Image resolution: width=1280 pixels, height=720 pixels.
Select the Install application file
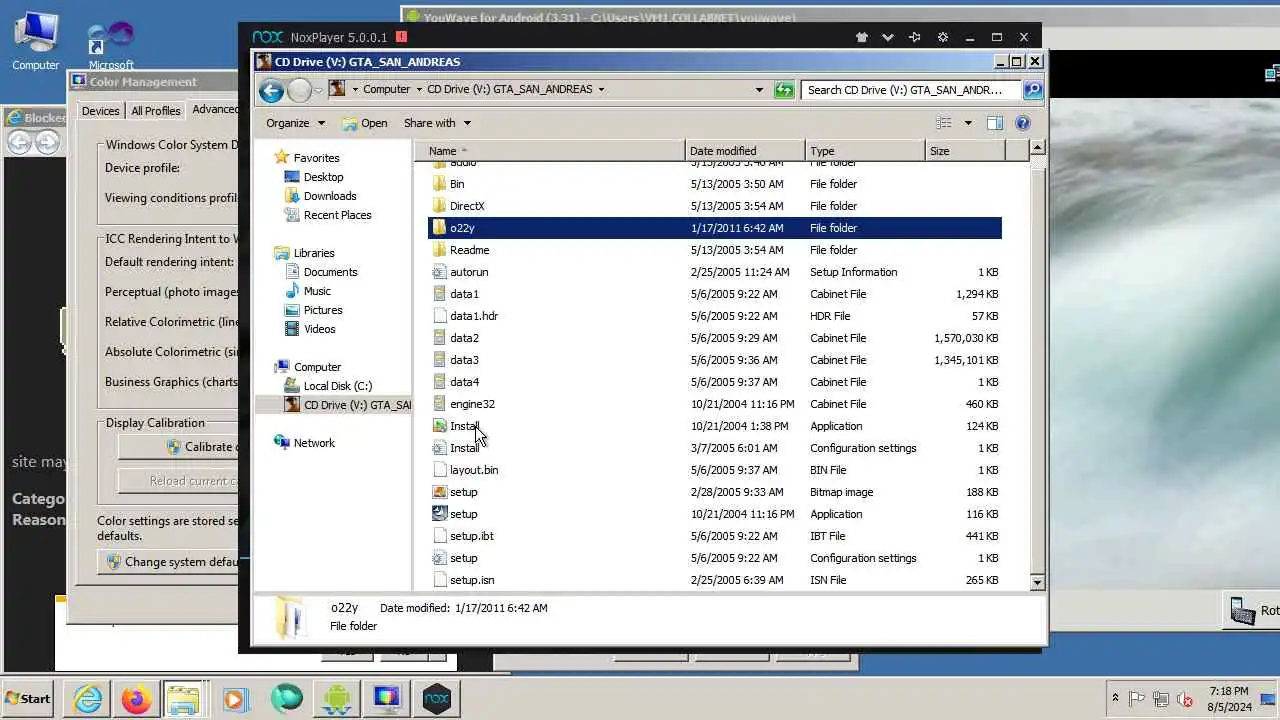(x=464, y=426)
